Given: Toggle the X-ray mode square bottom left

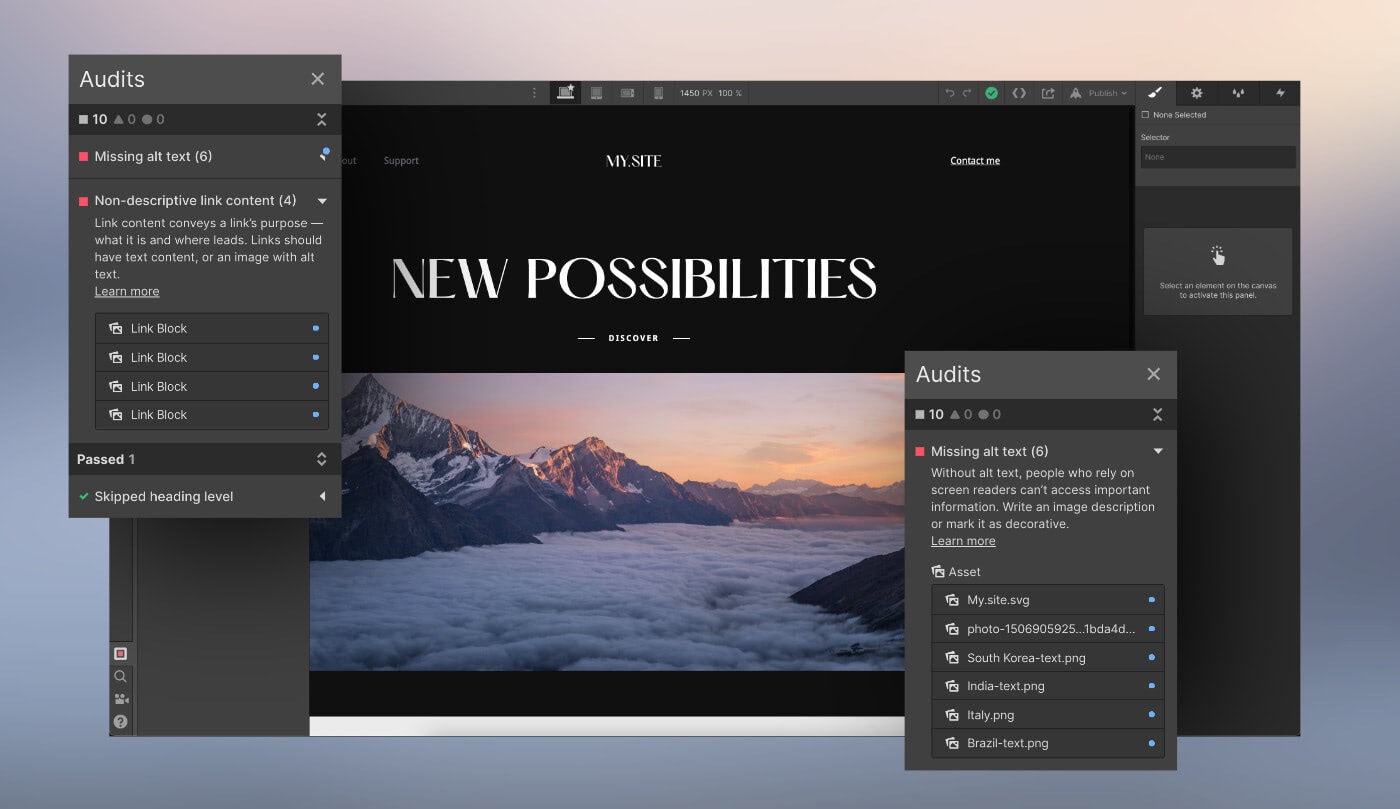Looking at the screenshot, I should 120,652.
